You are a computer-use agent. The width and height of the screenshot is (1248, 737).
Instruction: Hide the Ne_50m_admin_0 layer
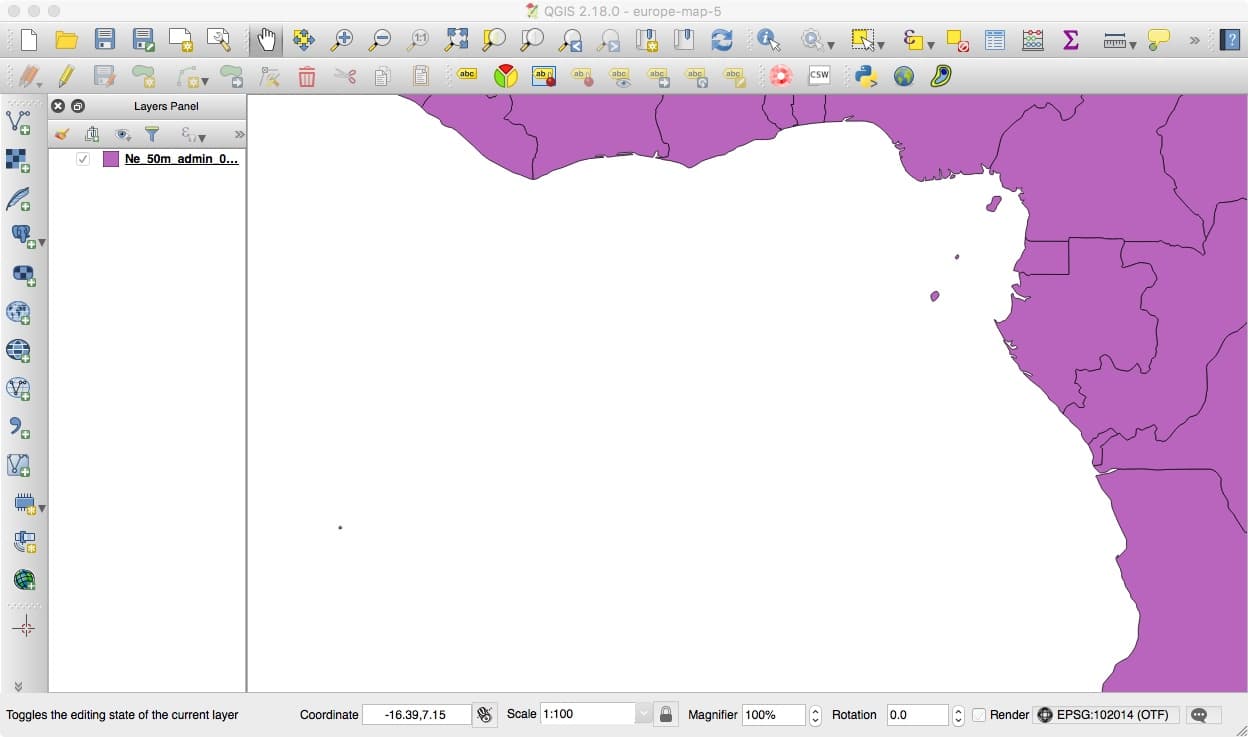tap(82, 158)
